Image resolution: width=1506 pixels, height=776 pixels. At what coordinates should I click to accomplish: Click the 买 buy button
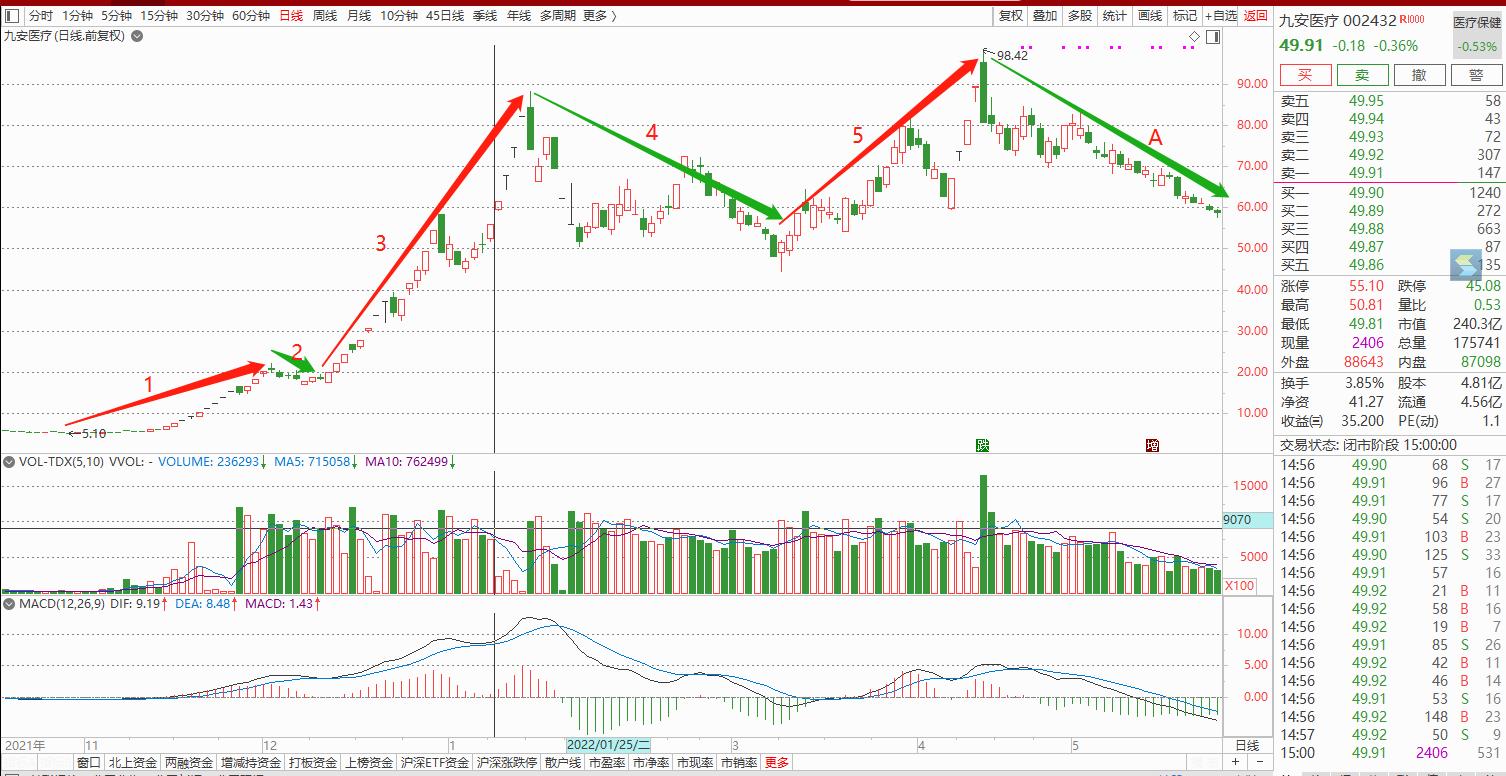tap(1304, 75)
